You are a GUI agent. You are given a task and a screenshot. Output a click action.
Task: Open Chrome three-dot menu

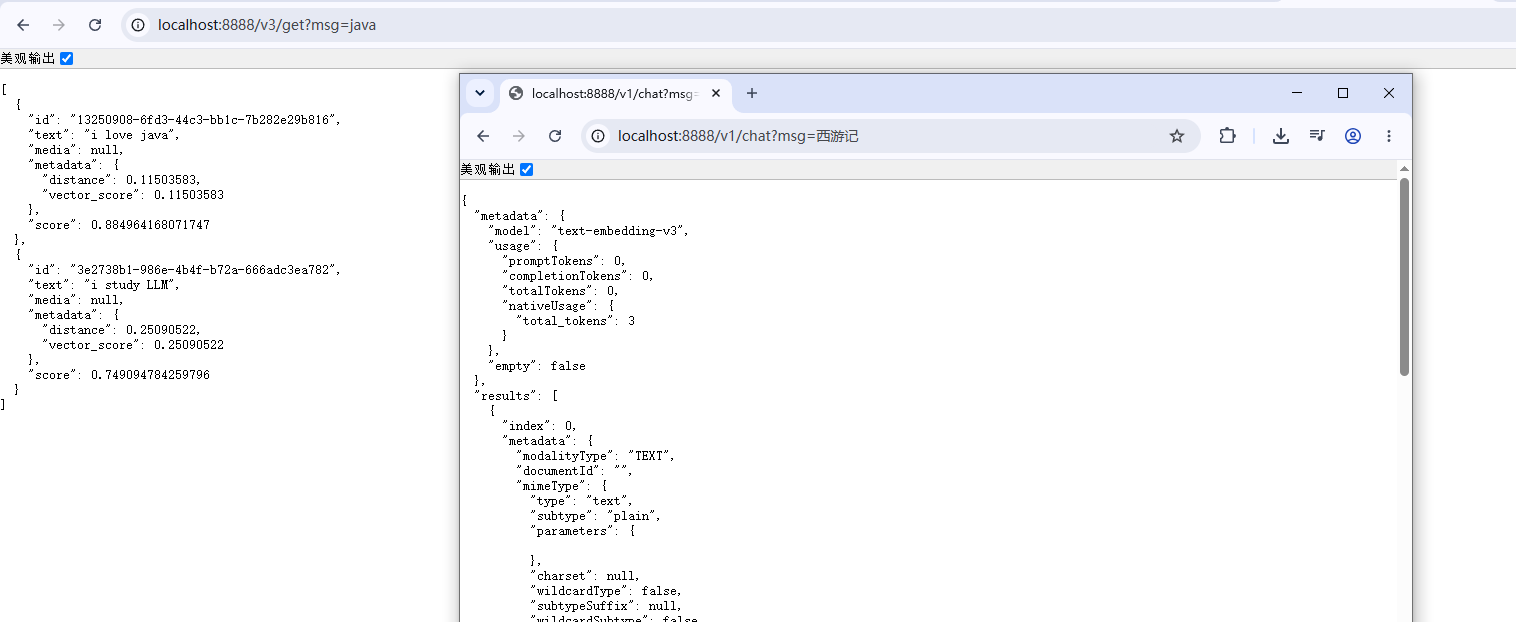pos(1389,136)
